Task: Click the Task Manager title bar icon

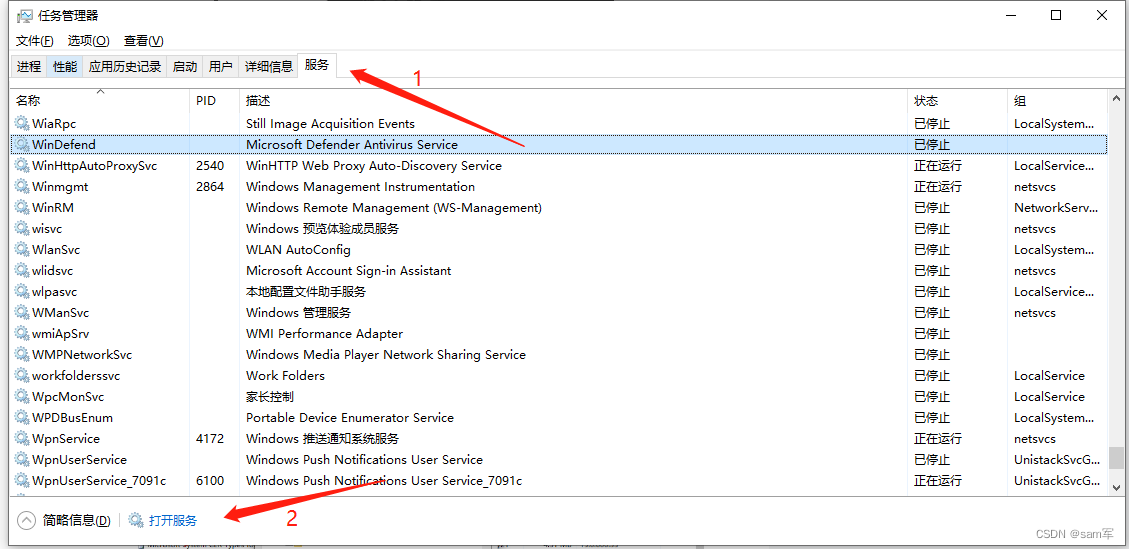Action: [x=24, y=16]
